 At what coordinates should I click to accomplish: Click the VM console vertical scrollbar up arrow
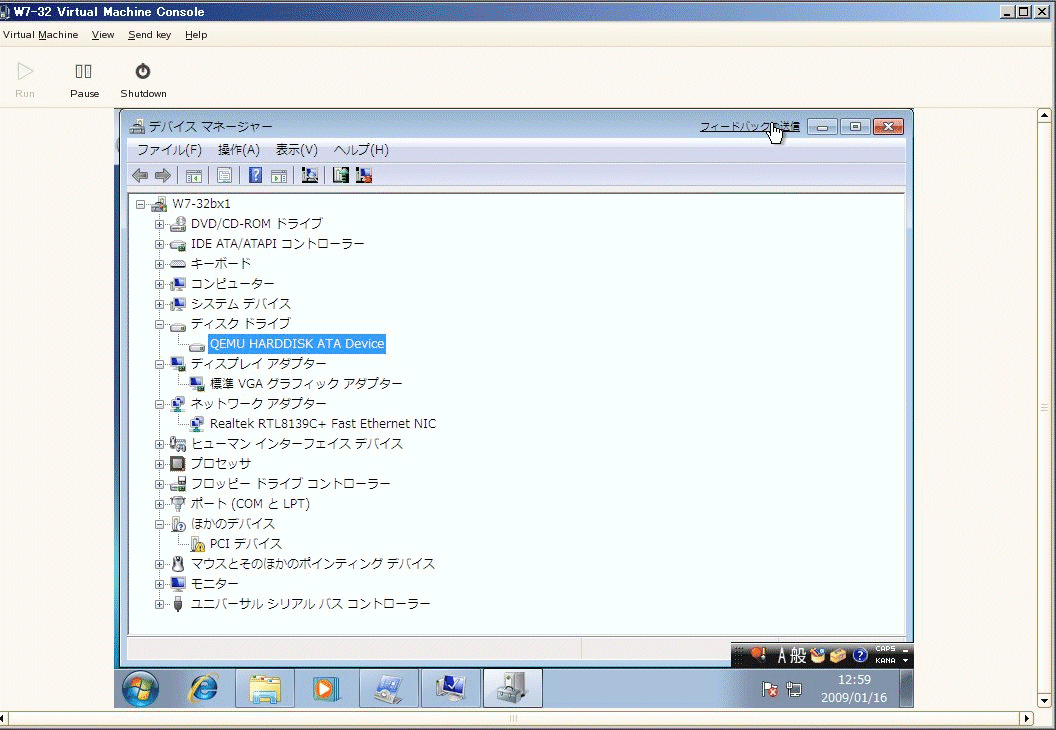tap(1045, 115)
